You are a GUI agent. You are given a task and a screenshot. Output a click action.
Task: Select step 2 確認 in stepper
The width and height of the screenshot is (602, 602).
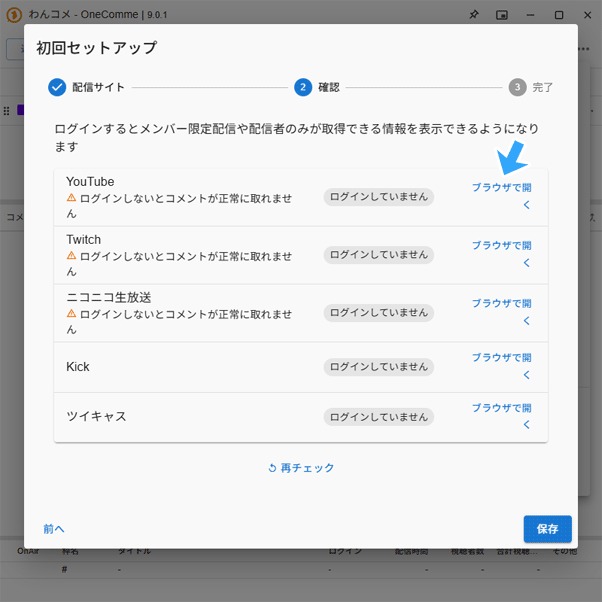pyautogui.click(x=317, y=87)
